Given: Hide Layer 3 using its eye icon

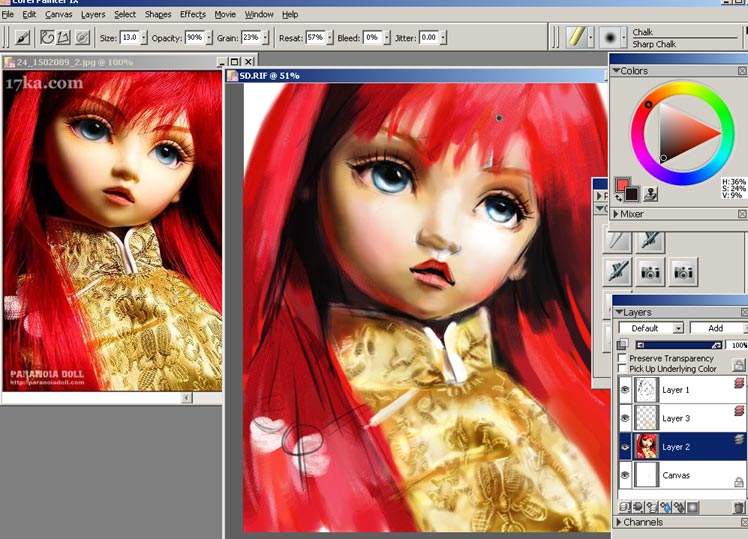Looking at the screenshot, I should (x=625, y=418).
